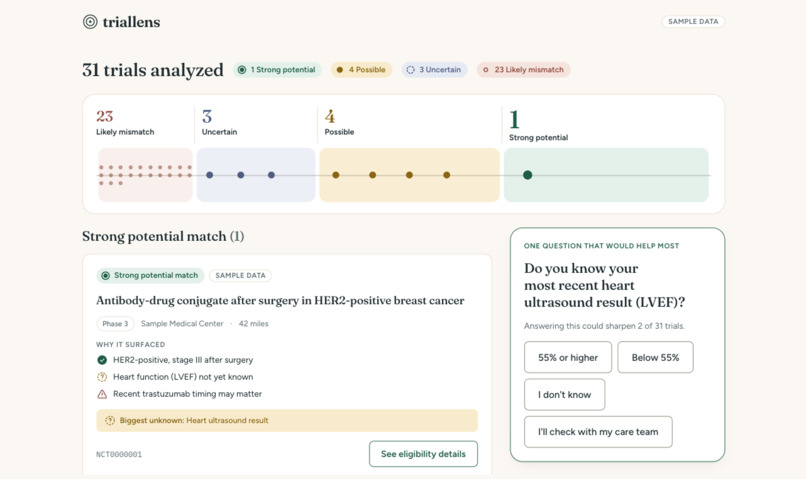Image resolution: width=806 pixels, height=479 pixels.
Task: Click the Strong potential match (1) heading
Action: pos(163,236)
